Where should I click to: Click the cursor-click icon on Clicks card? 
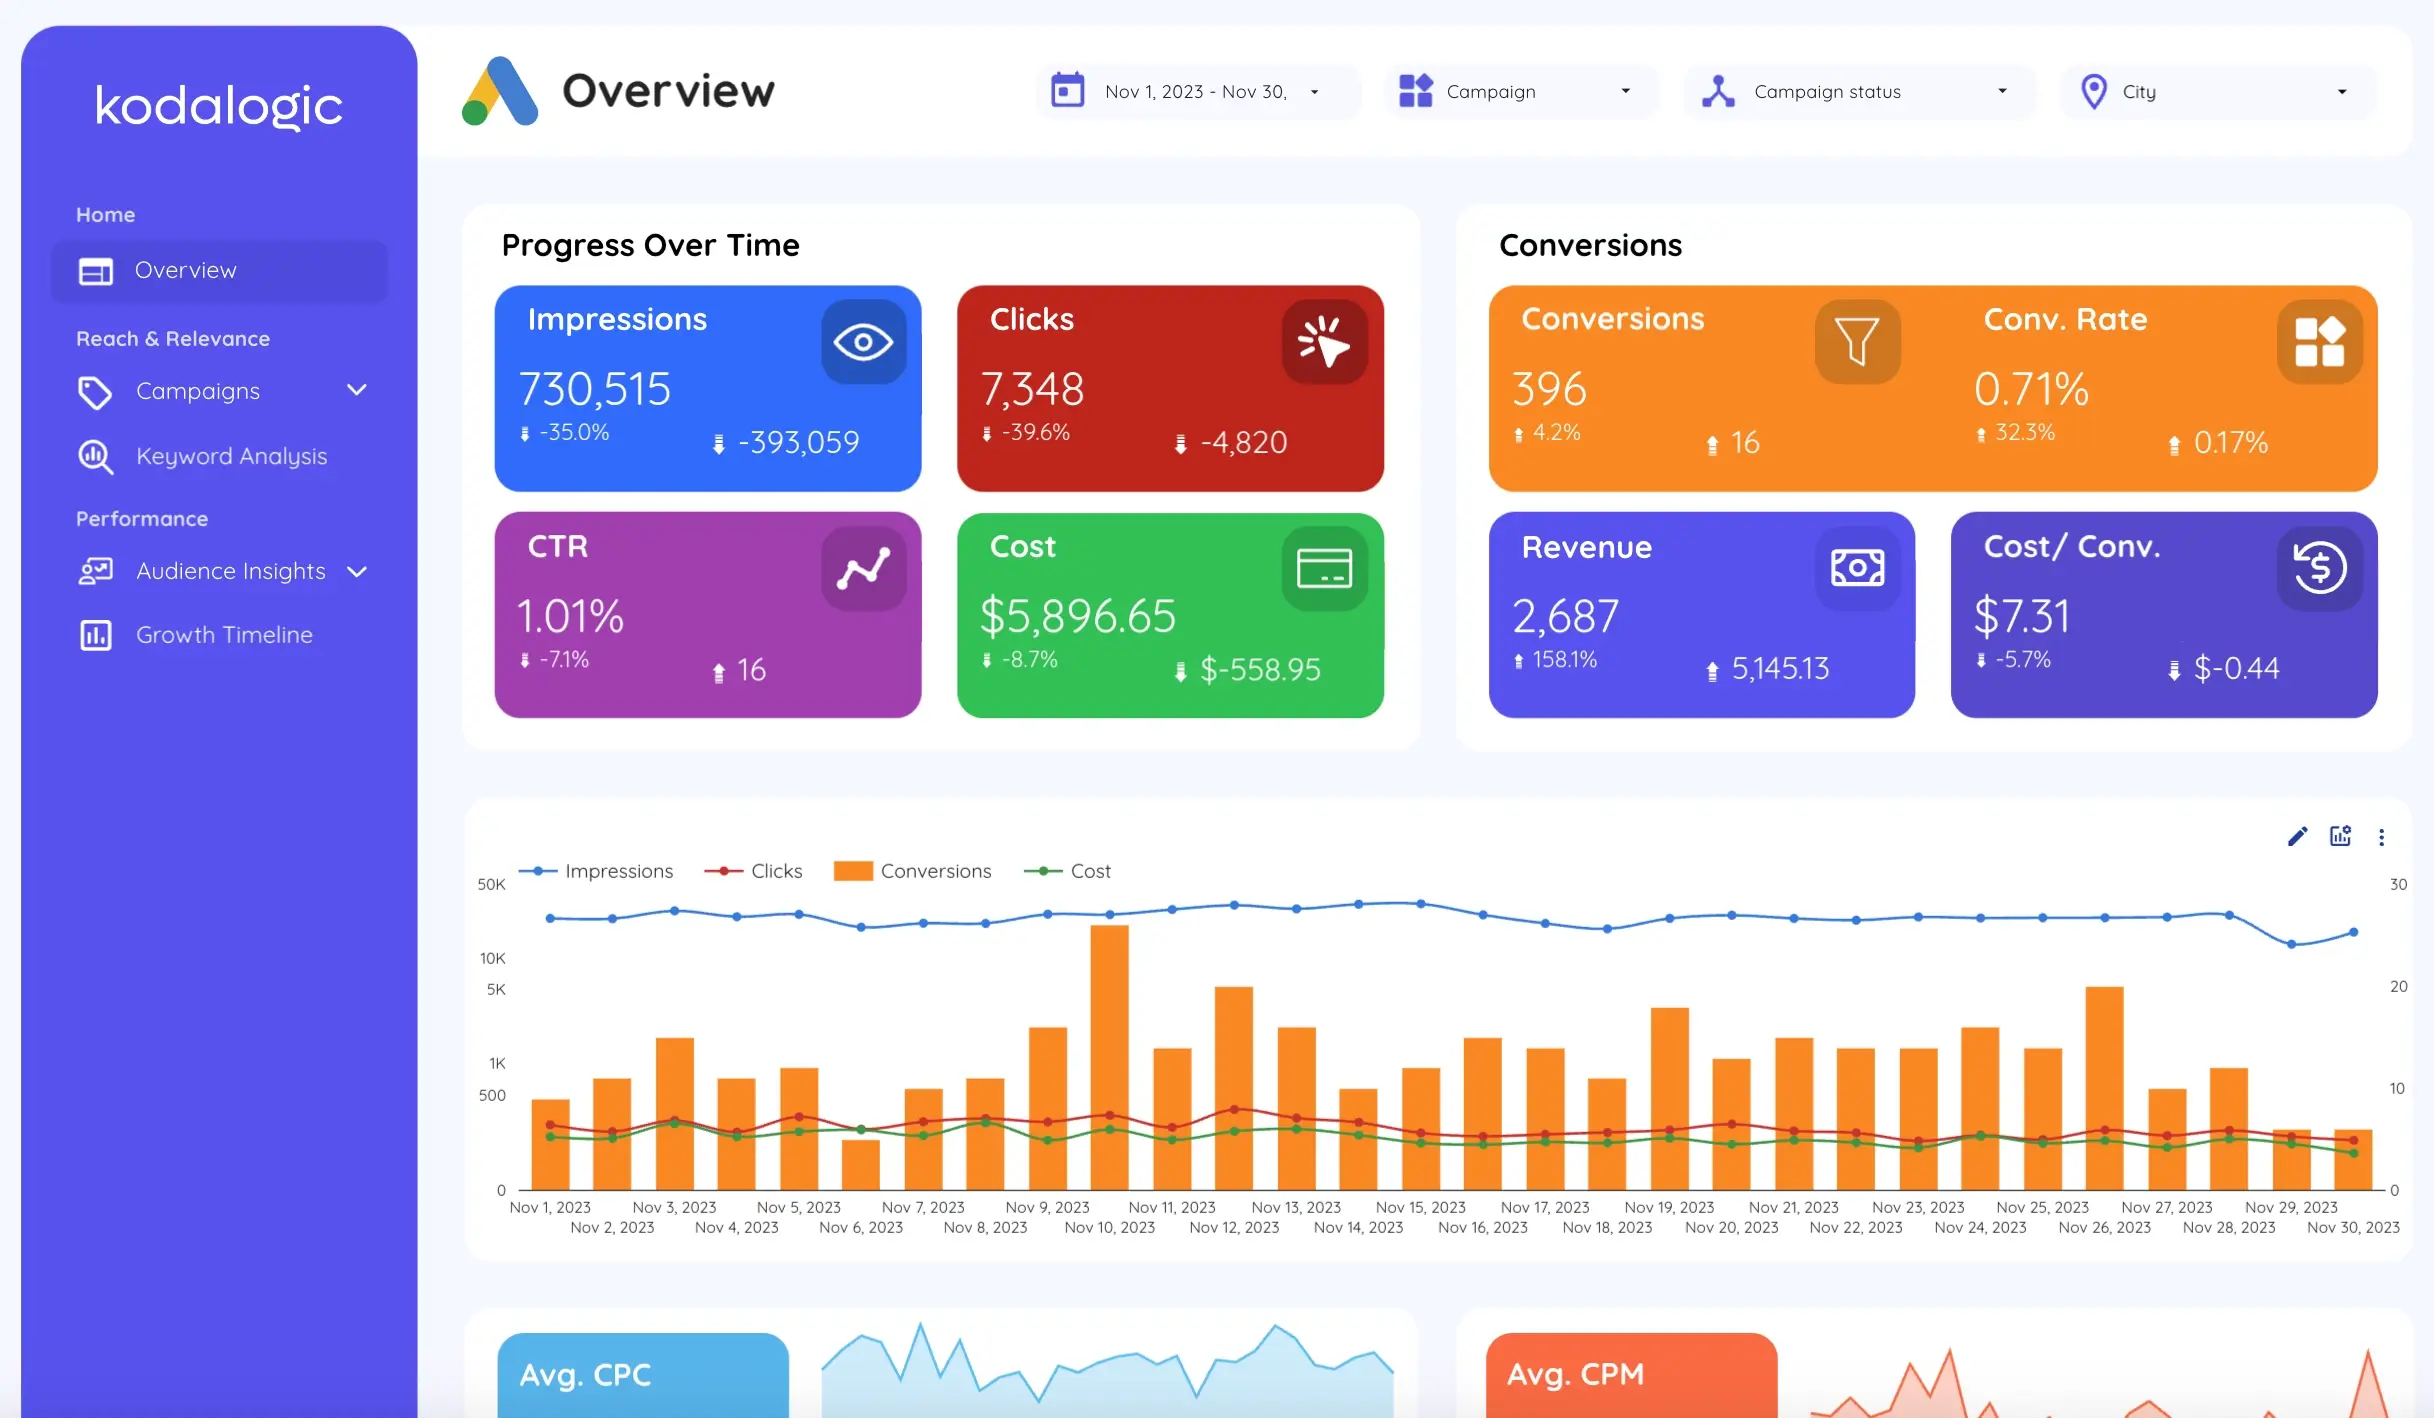tap(1324, 342)
